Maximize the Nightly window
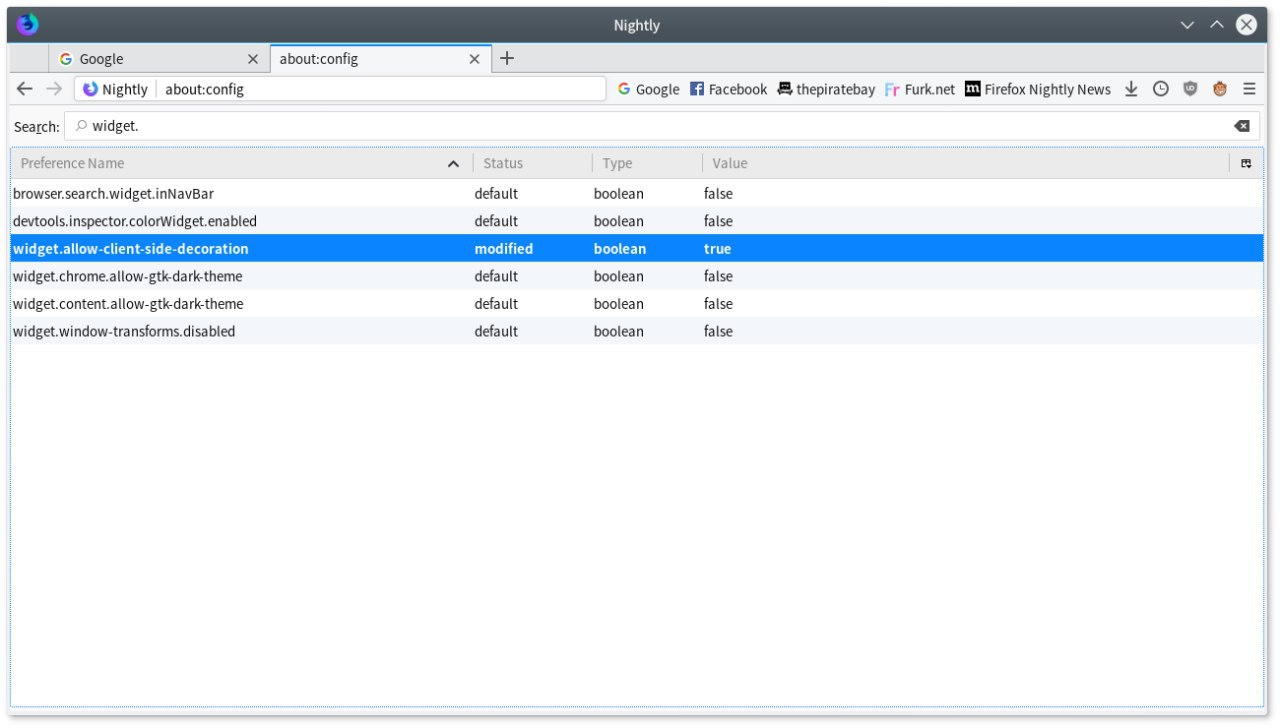1280x728 pixels. coord(1217,25)
